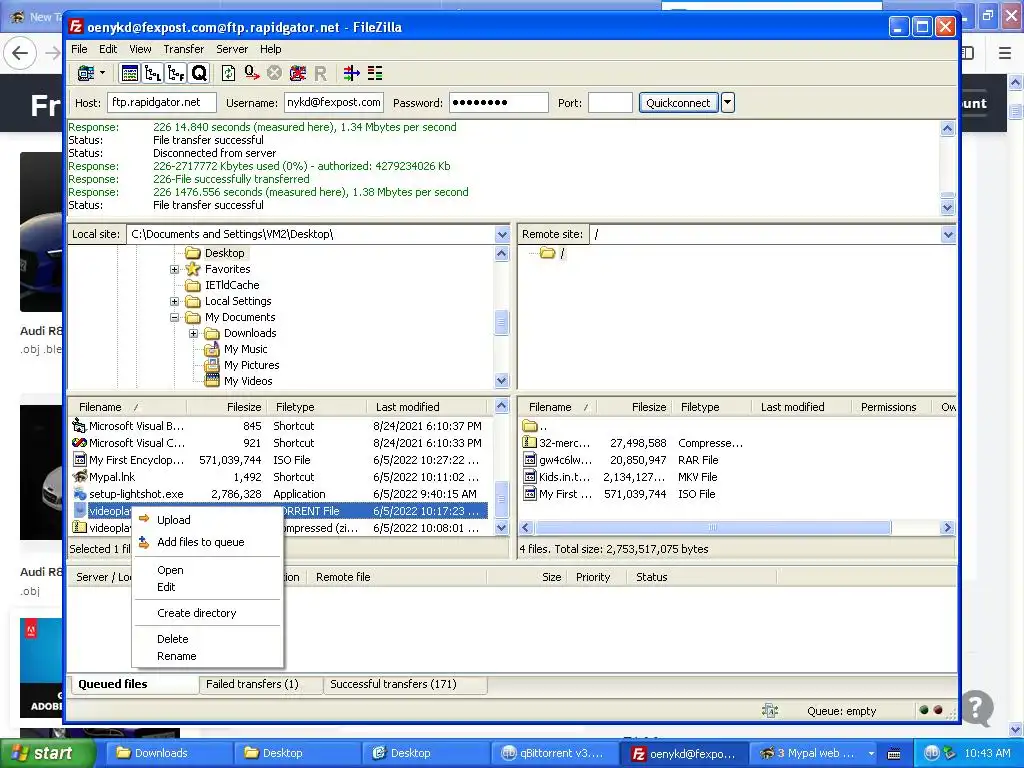The image size is (1024, 768).
Task: Click the refresh file lists icon
Action: coord(229,73)
